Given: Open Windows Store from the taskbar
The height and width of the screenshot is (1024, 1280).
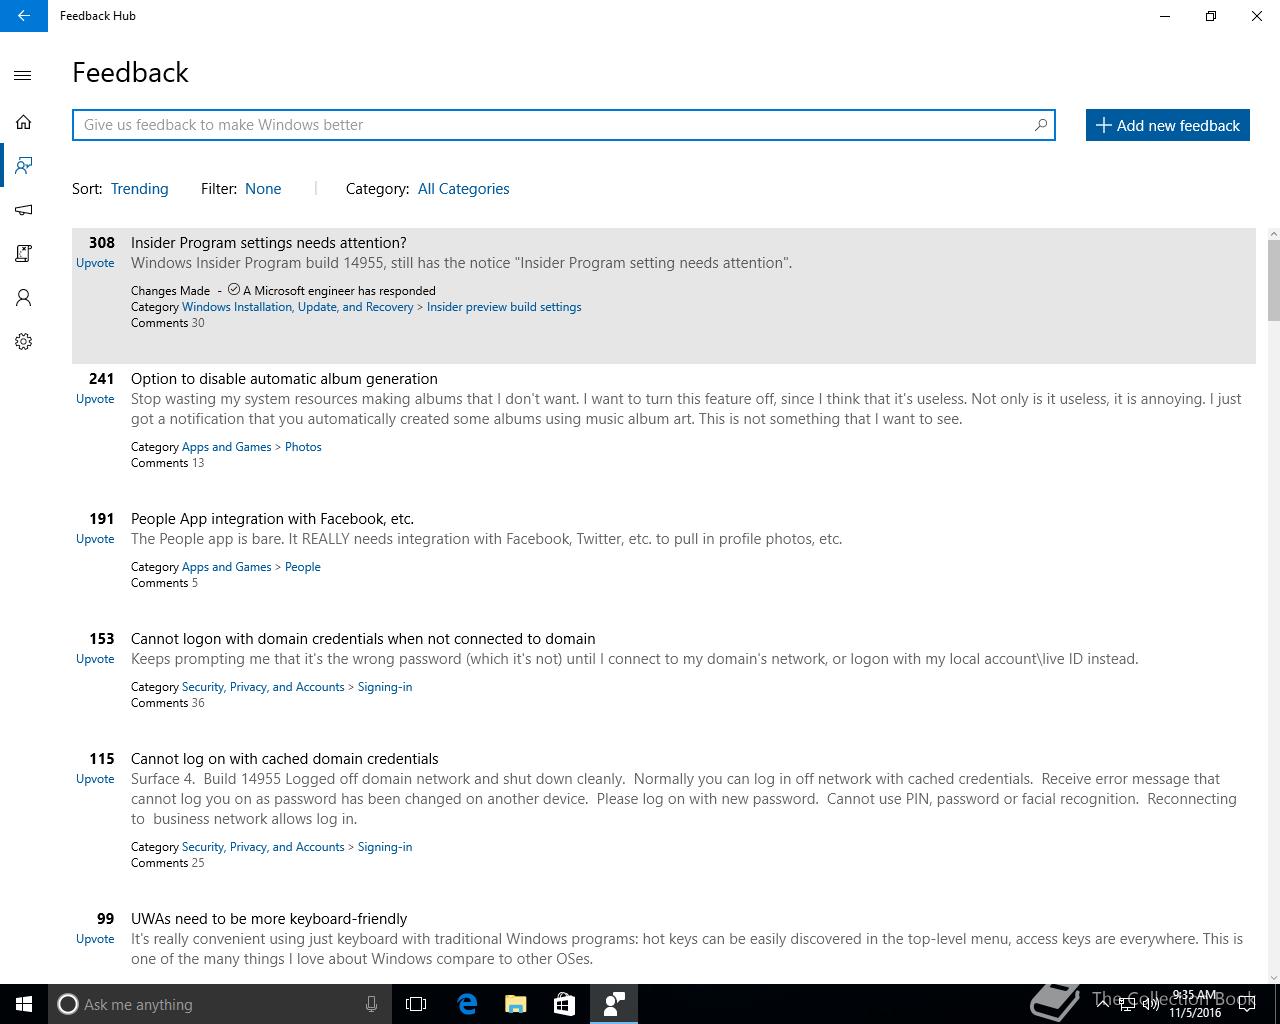Looking at the screenshot, I should tap(564, 1004).
